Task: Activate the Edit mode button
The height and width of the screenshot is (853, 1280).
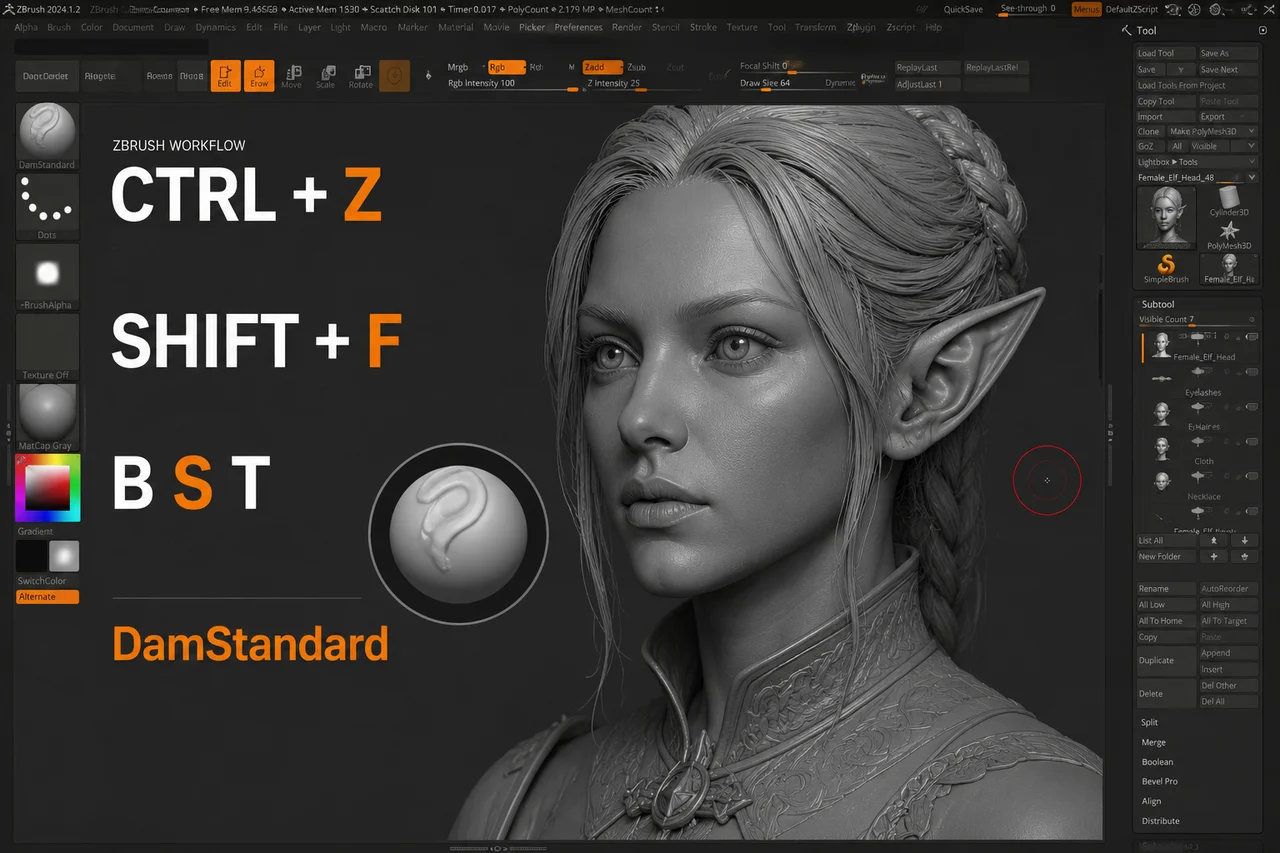Action: click(x=225, y=75)
